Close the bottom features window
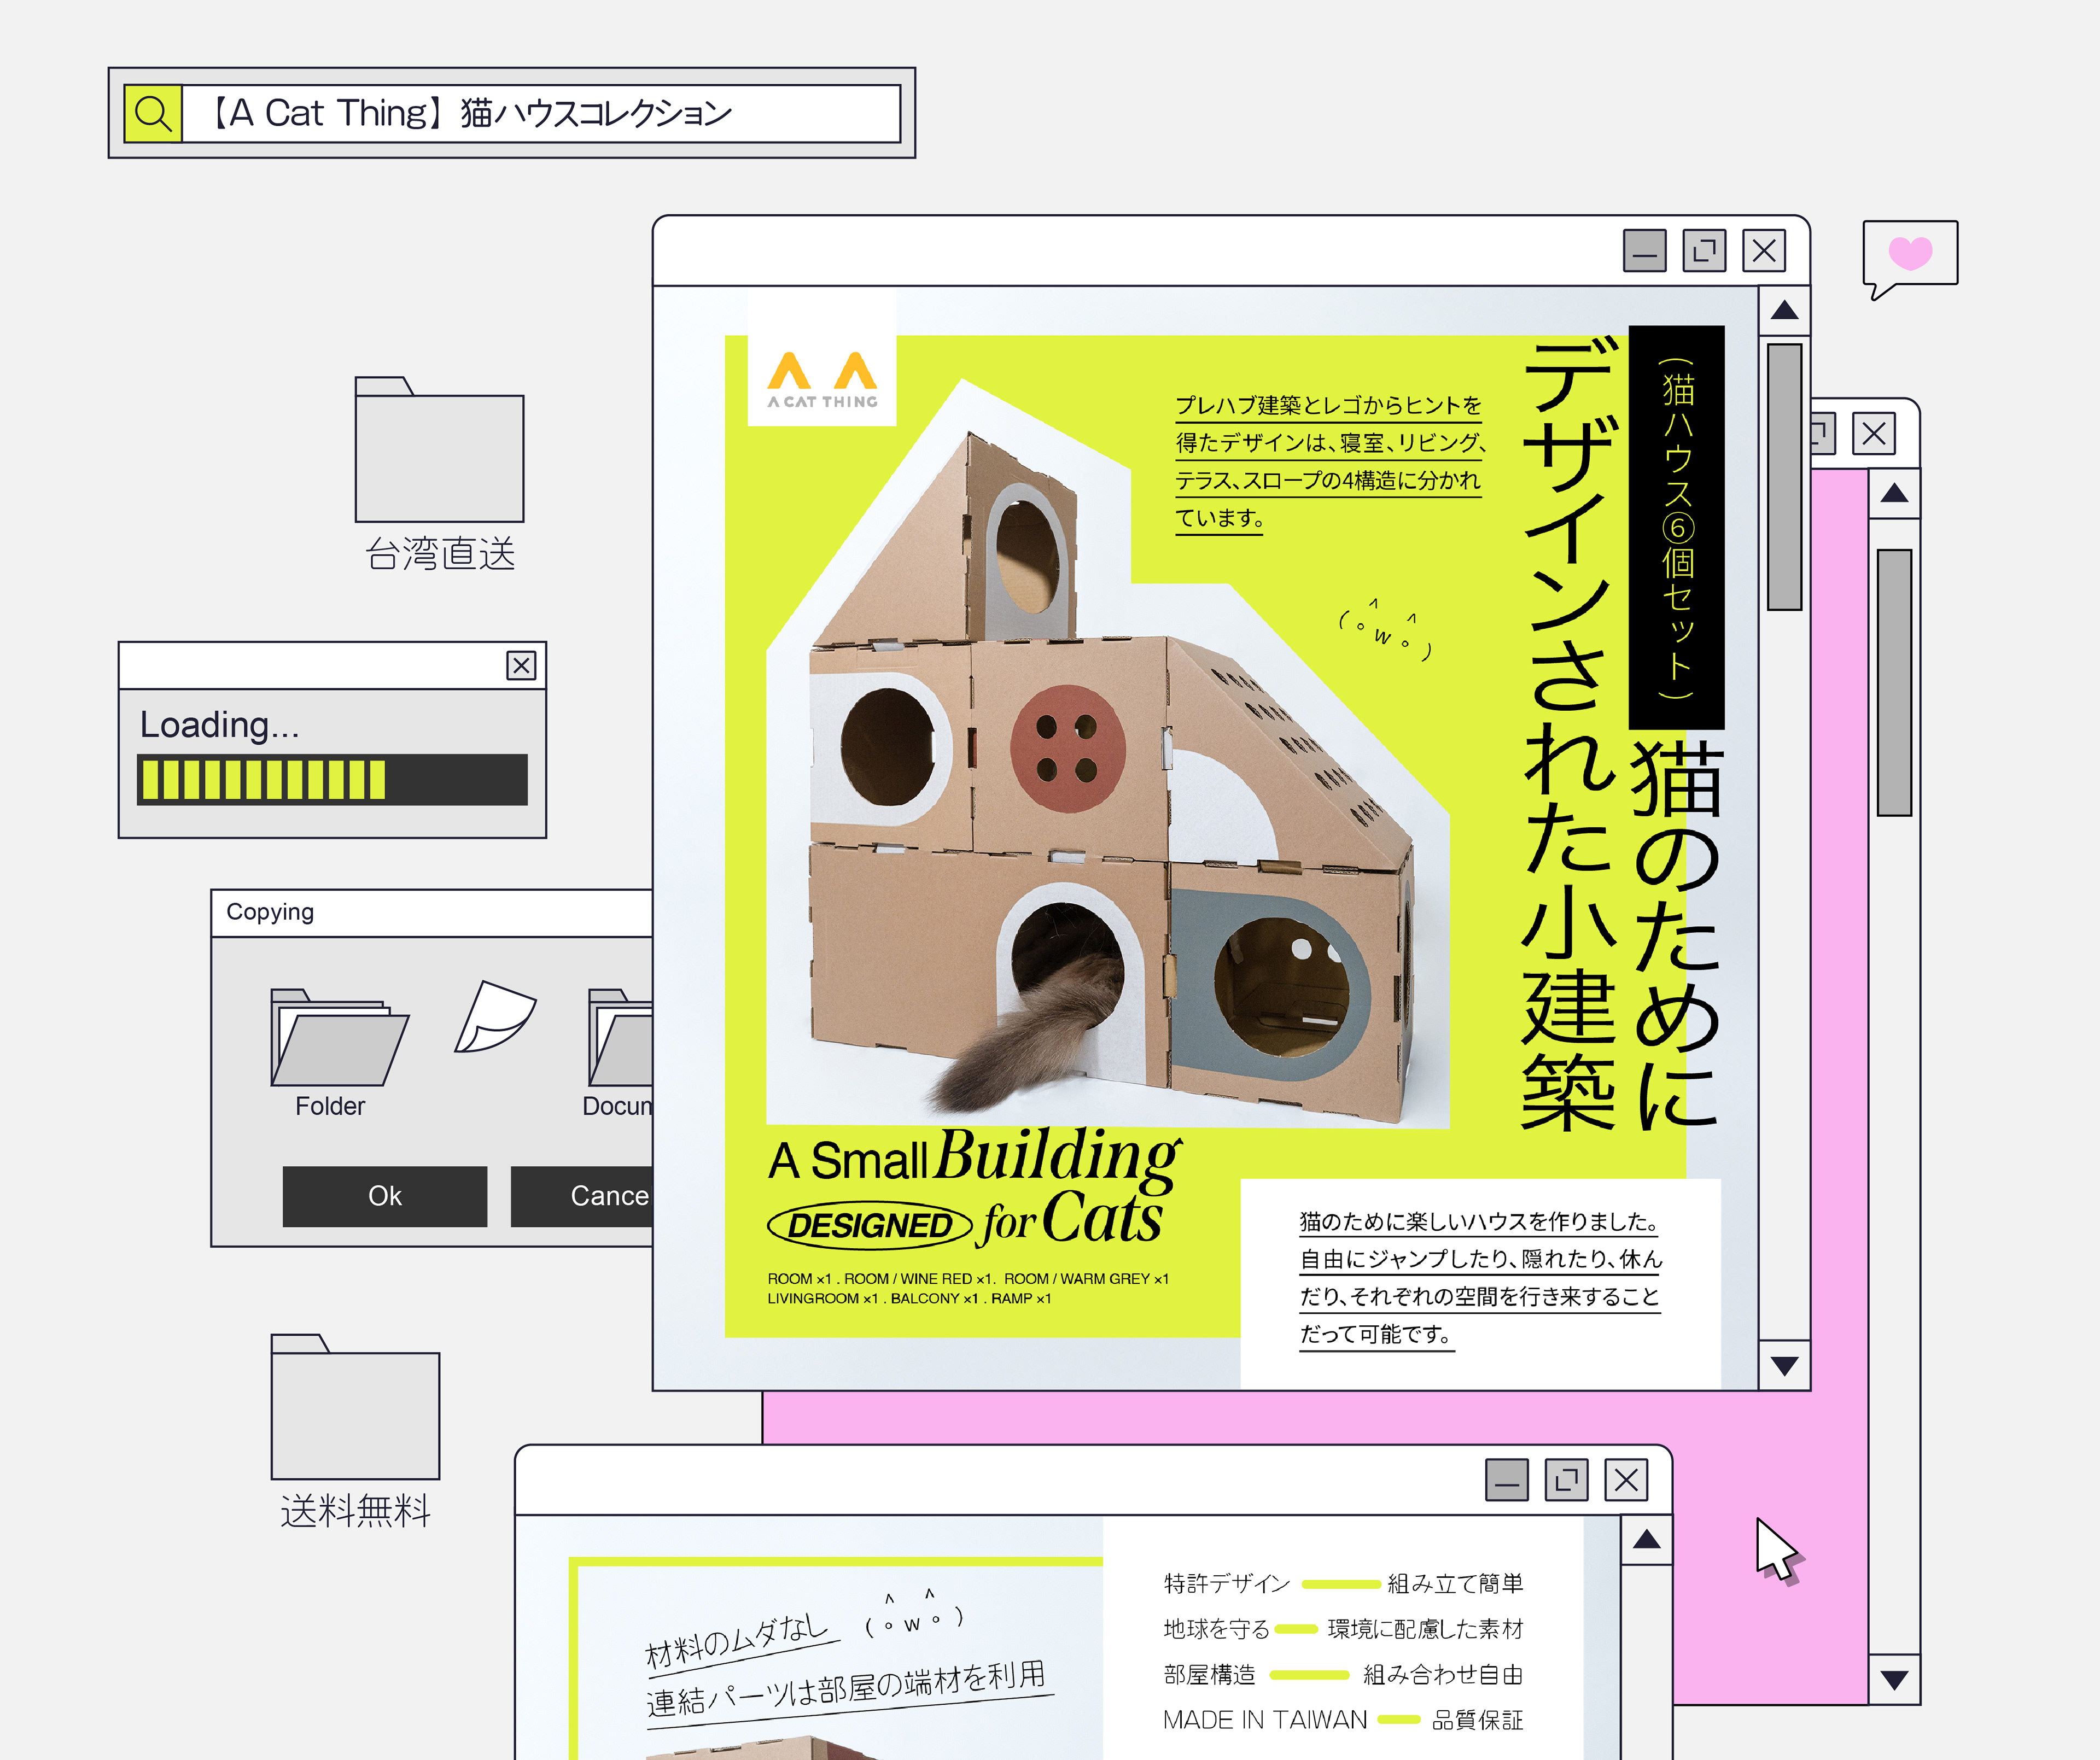 coord(1626,1480)
